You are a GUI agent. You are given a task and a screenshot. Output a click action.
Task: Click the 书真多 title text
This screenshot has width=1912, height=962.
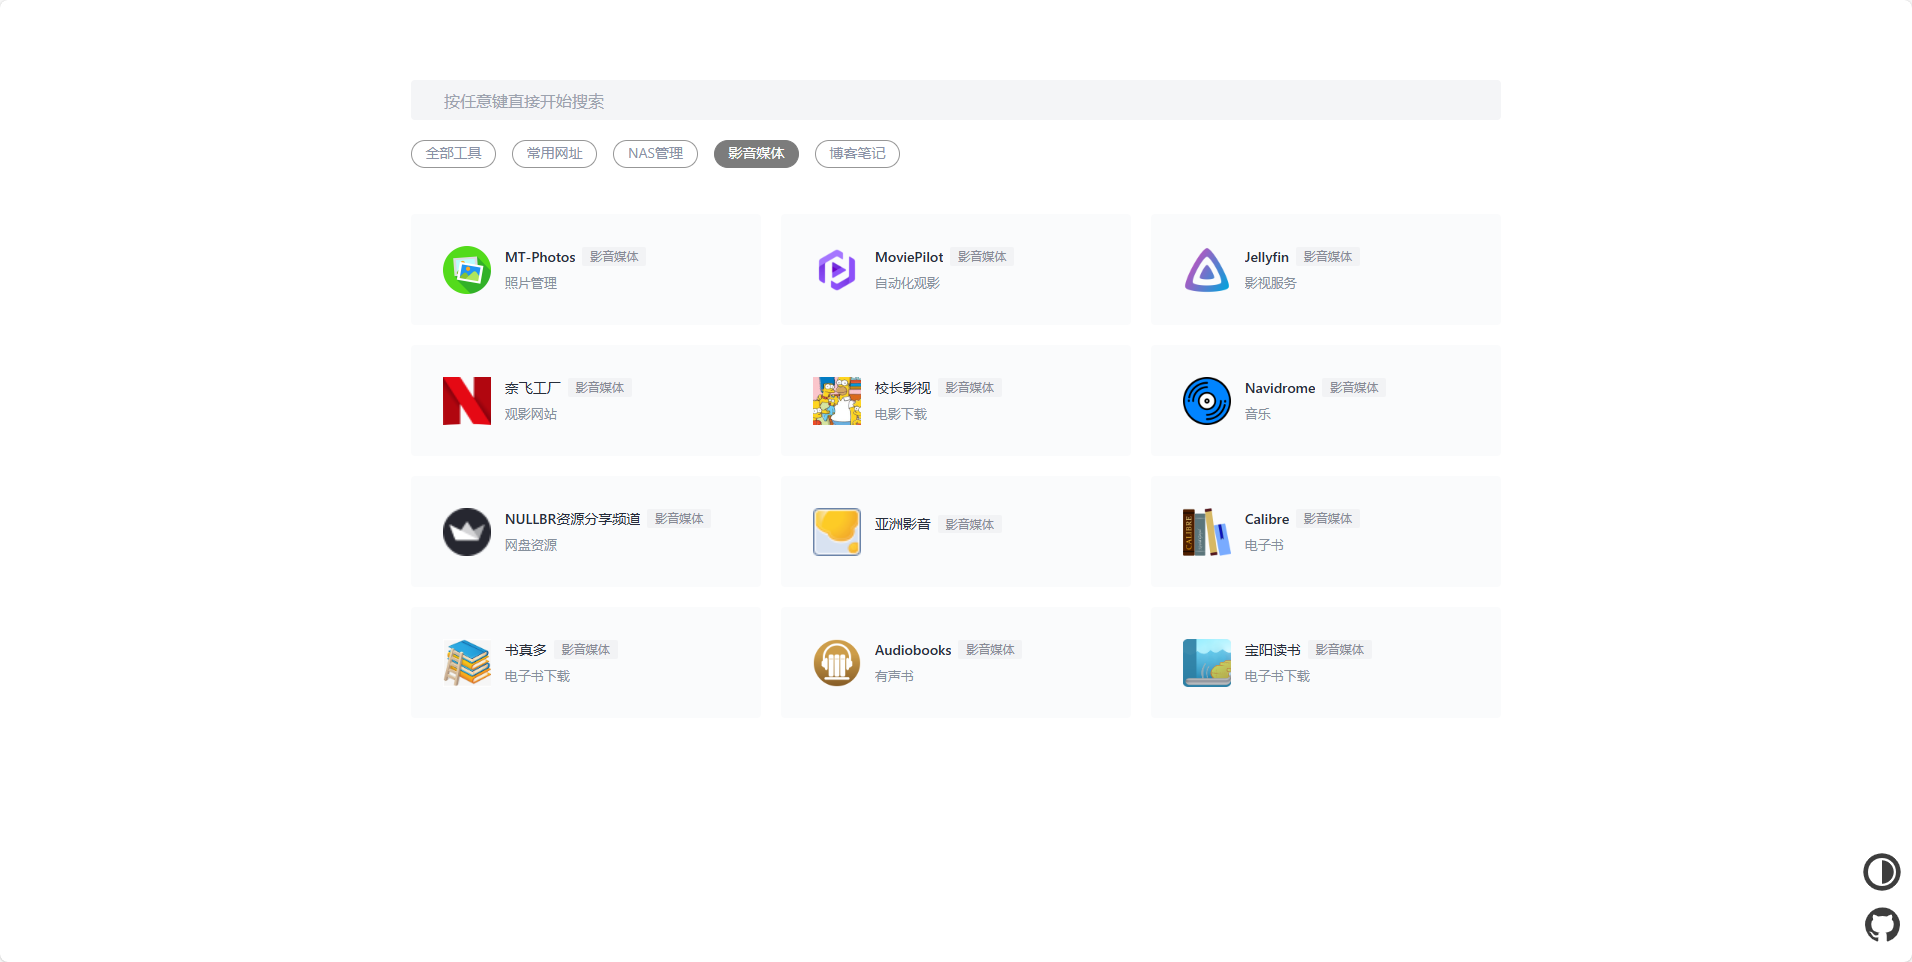pyautogui.click(x=526, y=650)
